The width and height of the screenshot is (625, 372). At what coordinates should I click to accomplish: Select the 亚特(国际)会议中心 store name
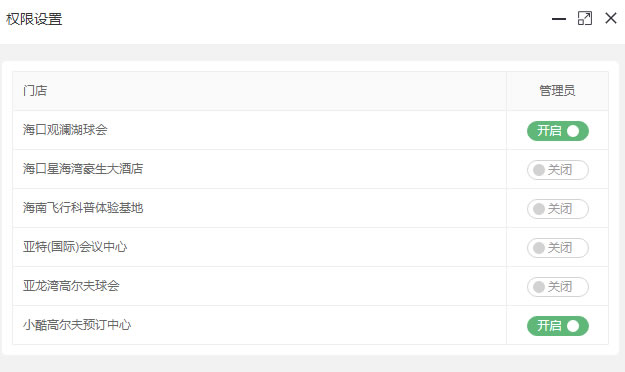click(75, 247)
